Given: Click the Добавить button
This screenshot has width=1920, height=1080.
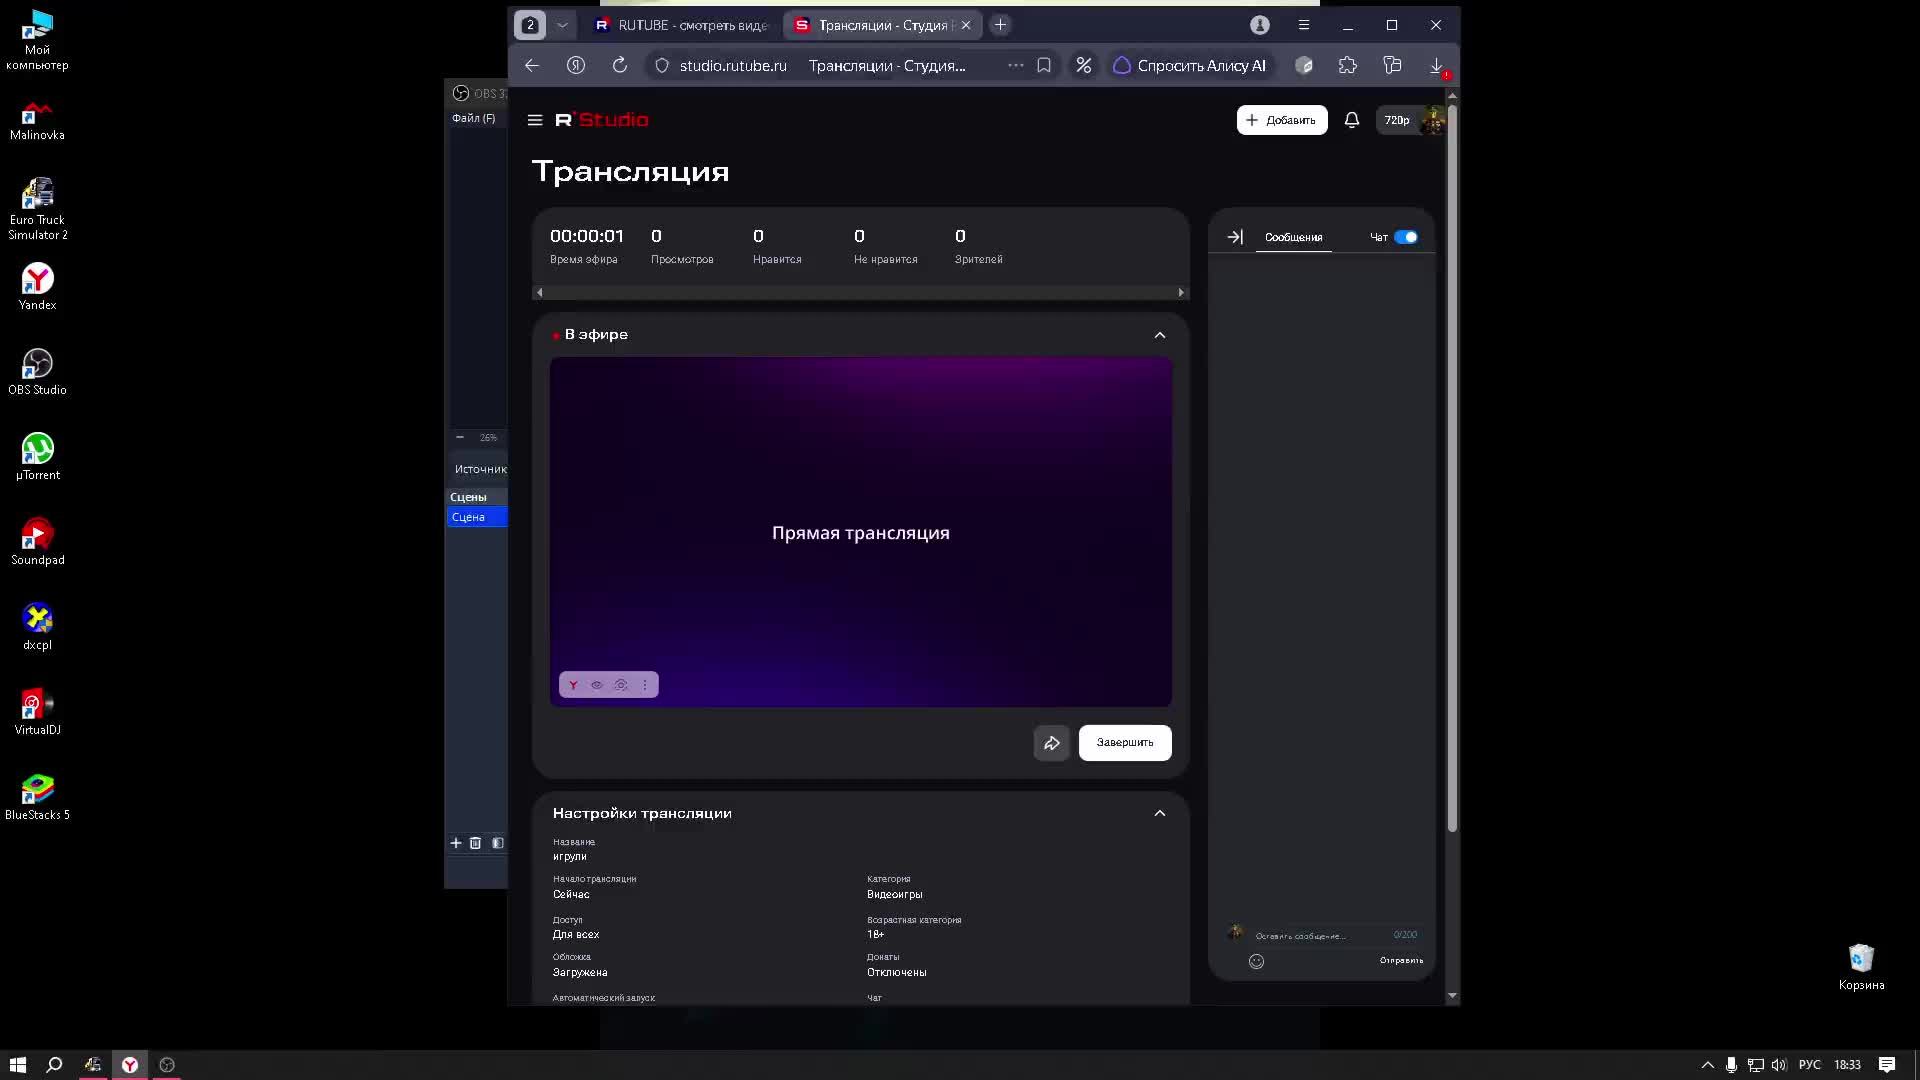Looking at the screenshot, I should [1282, 120].
